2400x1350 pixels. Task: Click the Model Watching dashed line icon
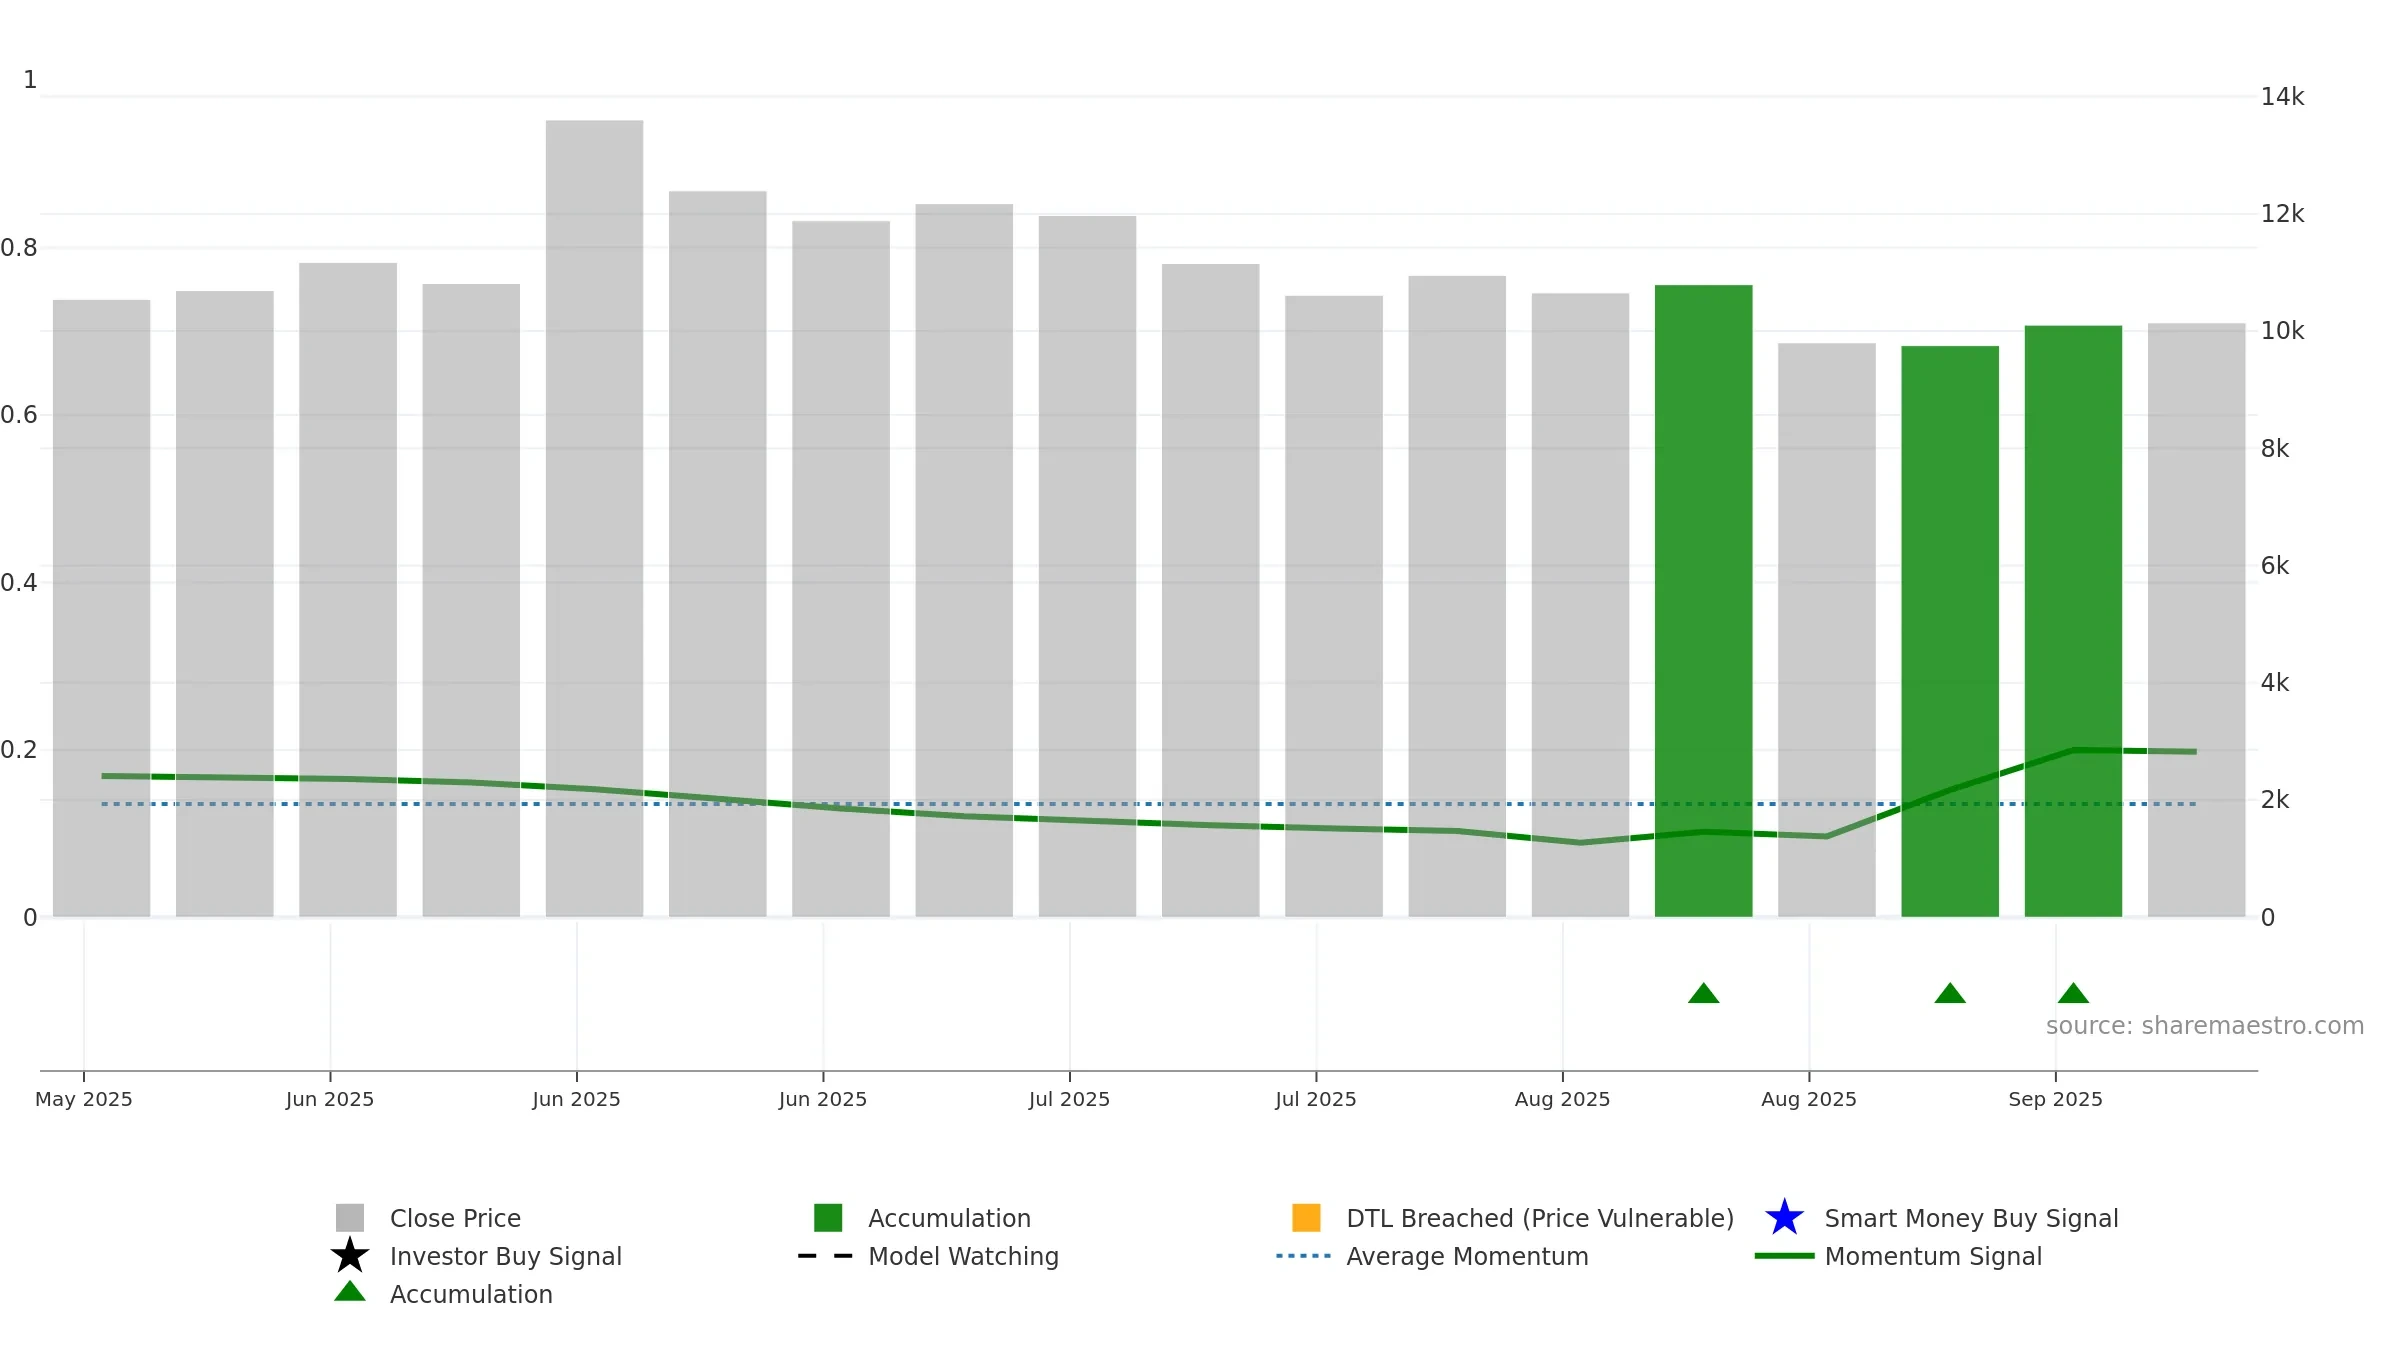click(826, 1256)
